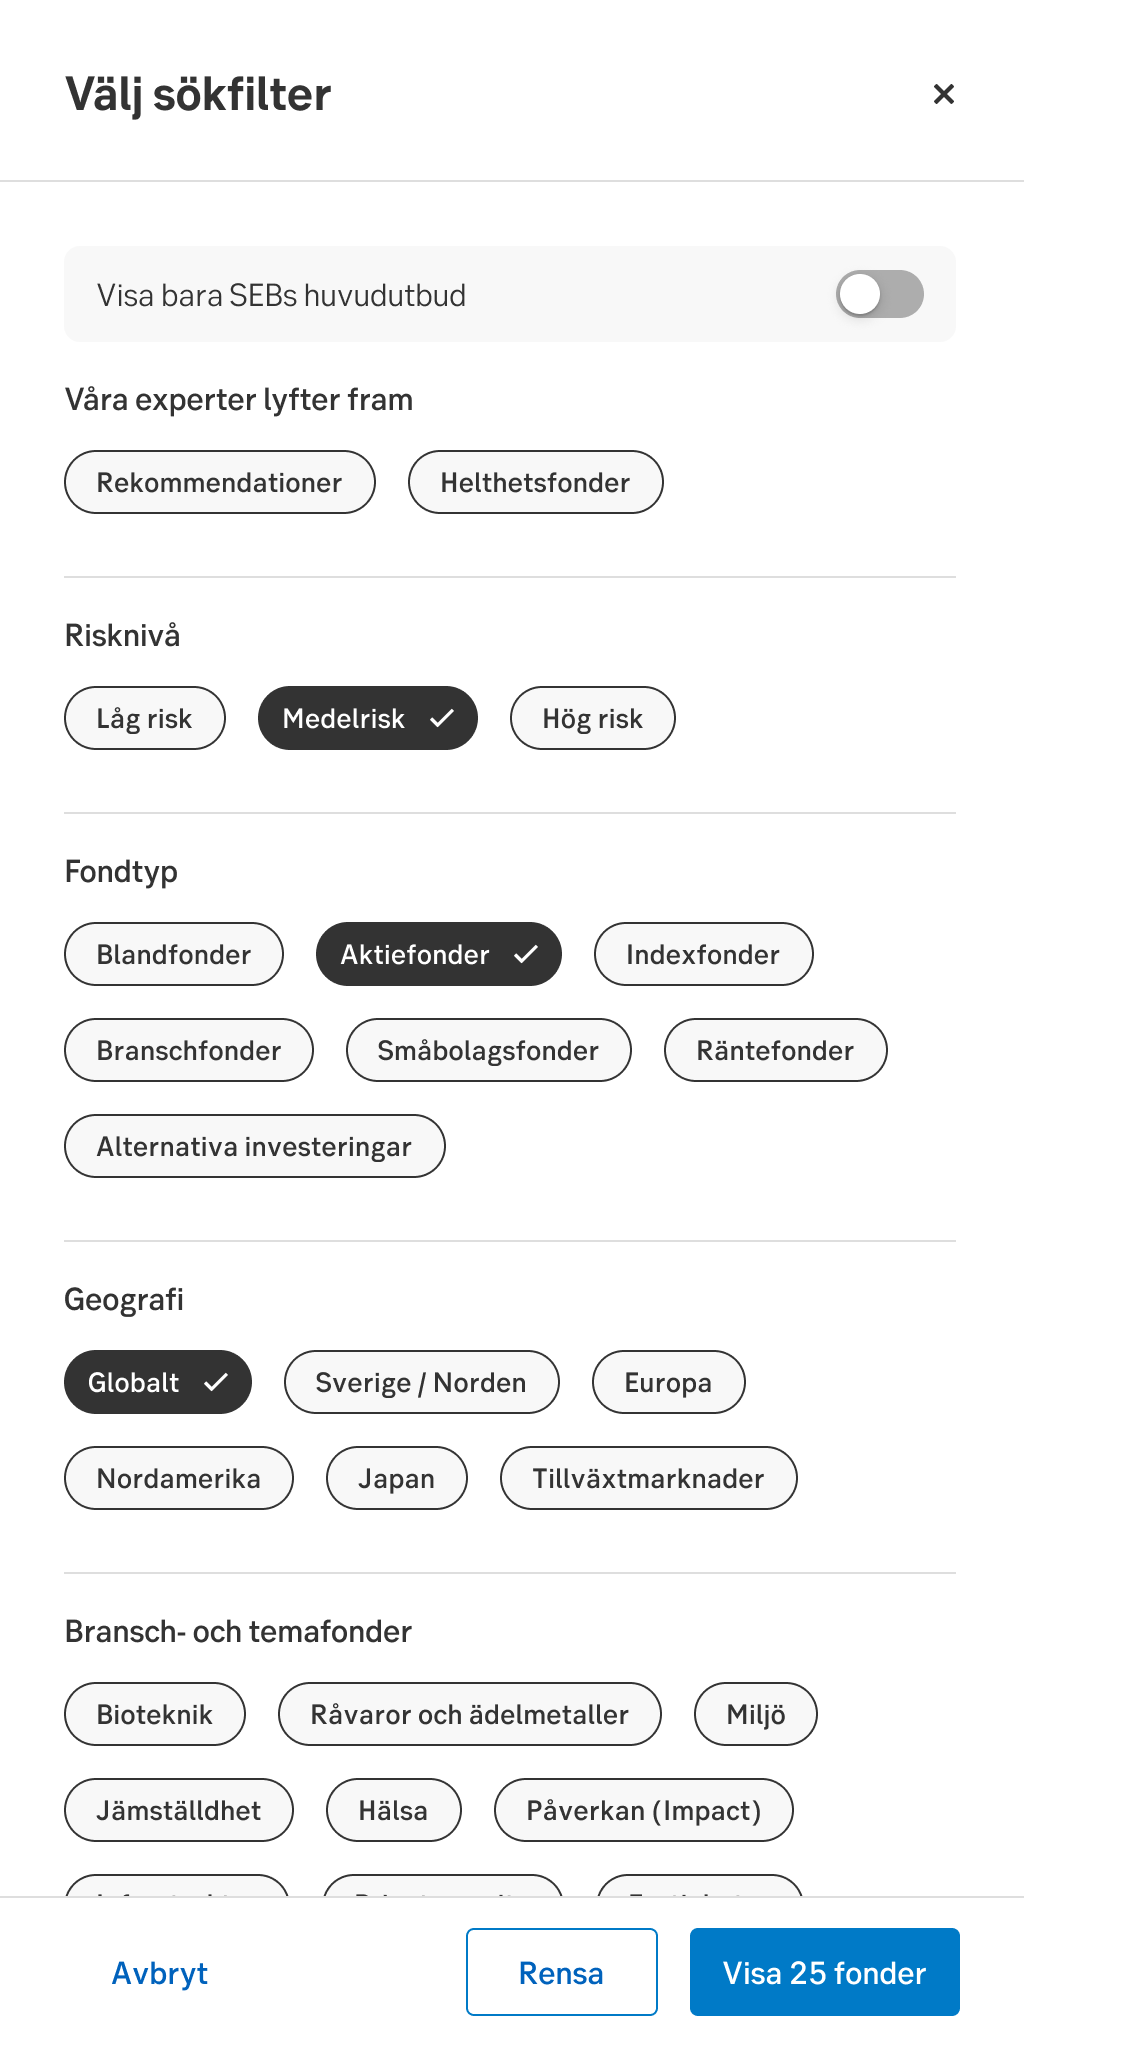1146x2048 pixels.
Task: Choose the Småbolagsfonder chip
Action: point(488,1050)
